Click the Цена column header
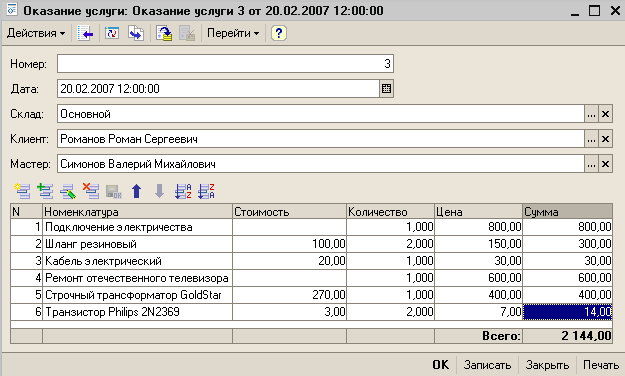The height and width of the screenshot is (376, 625). tap(478, 211)
